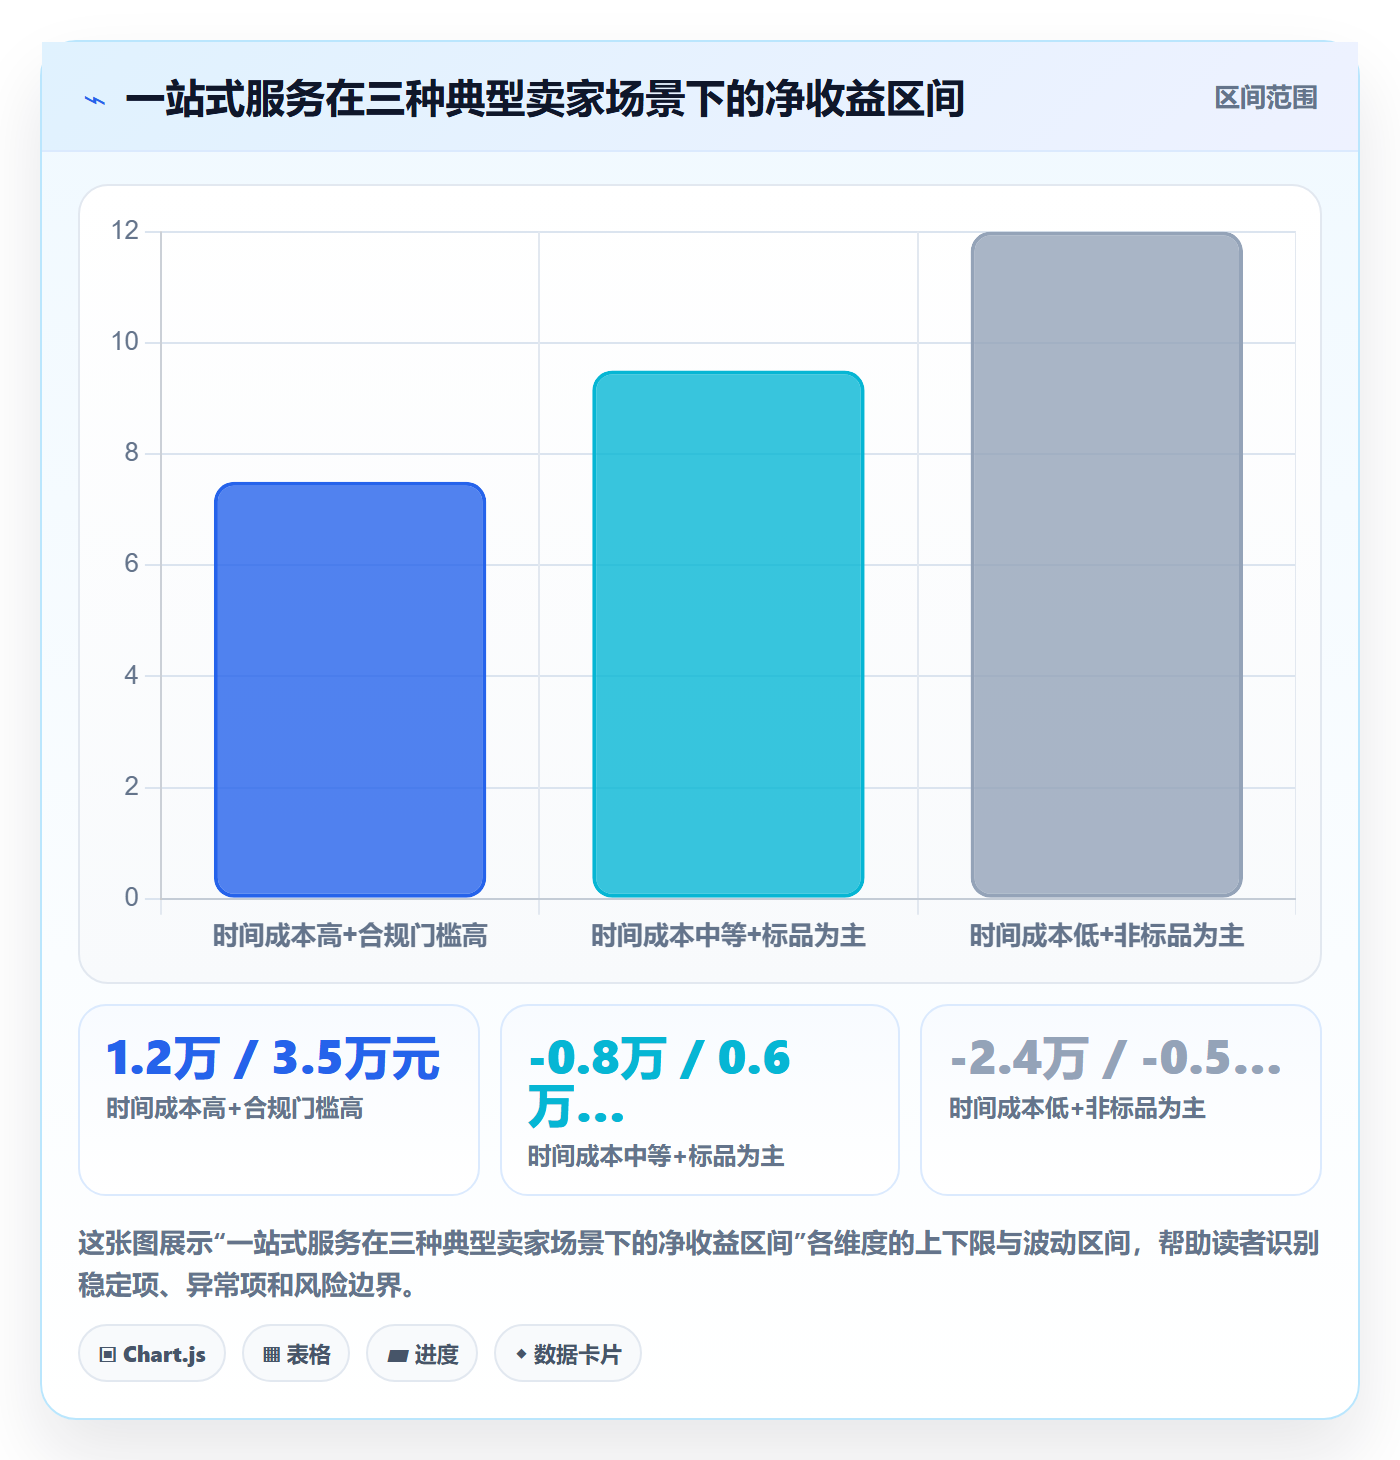The width and height of the screenshot is (1400, 1460).
Task: Click y-axis tick value 4
Action: [x=131, y=675]
